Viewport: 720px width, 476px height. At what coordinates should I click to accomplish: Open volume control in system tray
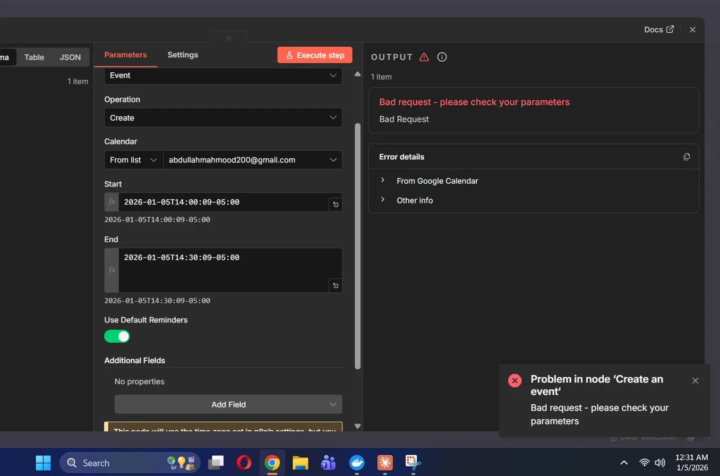(x=659, y=463)
